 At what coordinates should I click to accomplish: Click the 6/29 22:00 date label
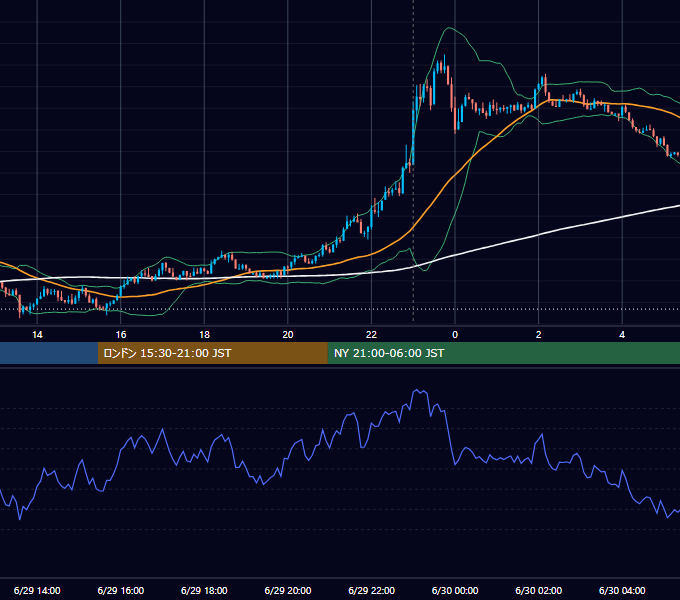(371, 590)
